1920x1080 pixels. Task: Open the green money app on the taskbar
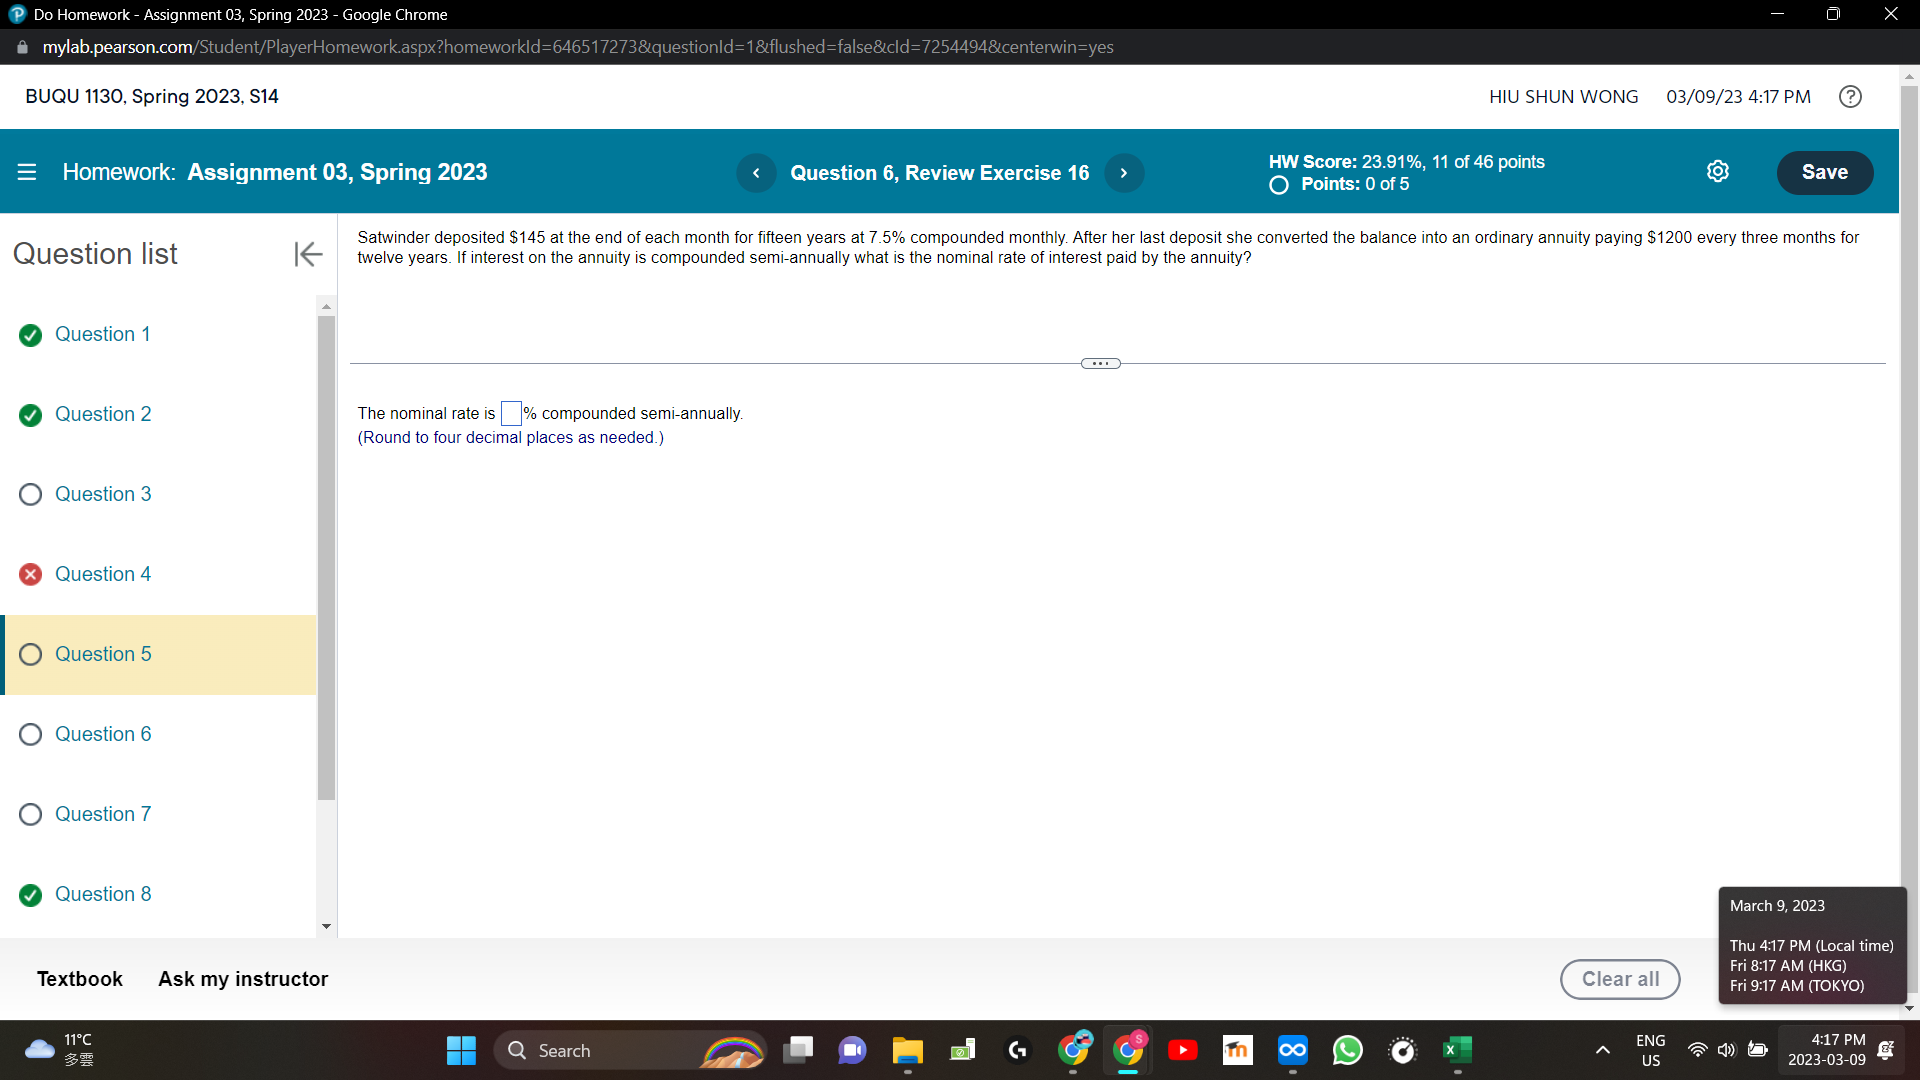pyautogui.click(x=962, y=1050)
